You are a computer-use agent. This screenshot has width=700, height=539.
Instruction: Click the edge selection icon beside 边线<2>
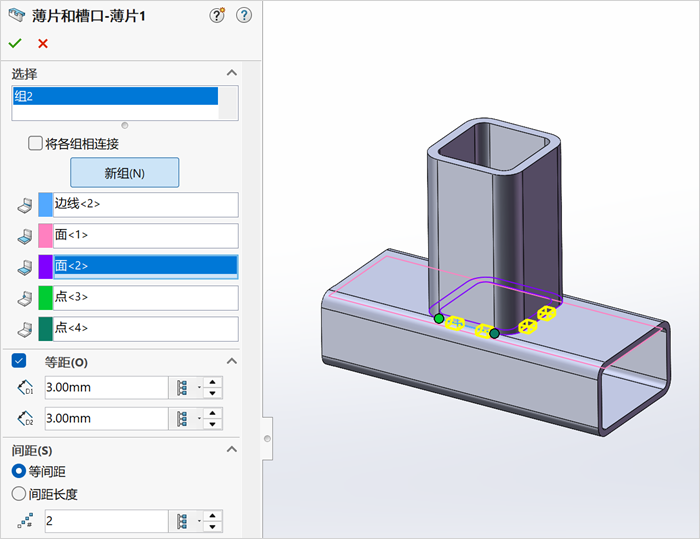pos(25,205)
